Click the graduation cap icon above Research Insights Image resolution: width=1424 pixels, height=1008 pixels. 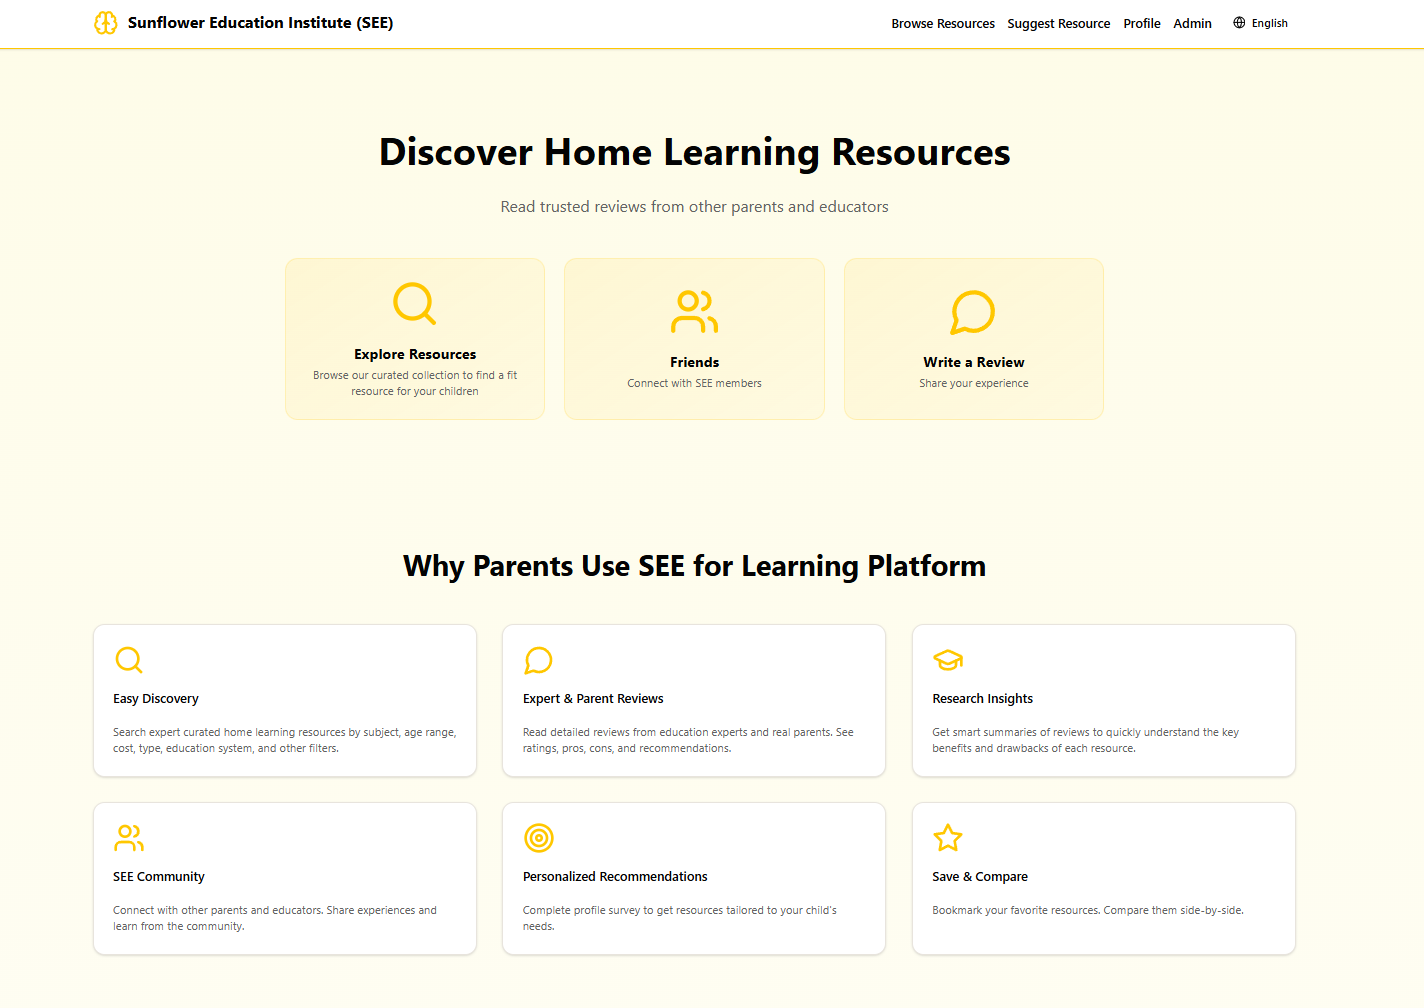(x=948, y=660)
